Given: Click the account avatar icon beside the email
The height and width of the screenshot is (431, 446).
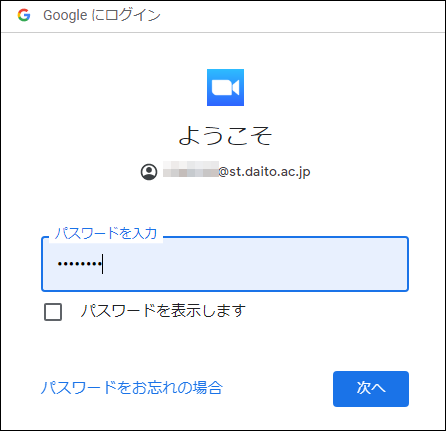Looking at the screenshot, I should [149, 172].
